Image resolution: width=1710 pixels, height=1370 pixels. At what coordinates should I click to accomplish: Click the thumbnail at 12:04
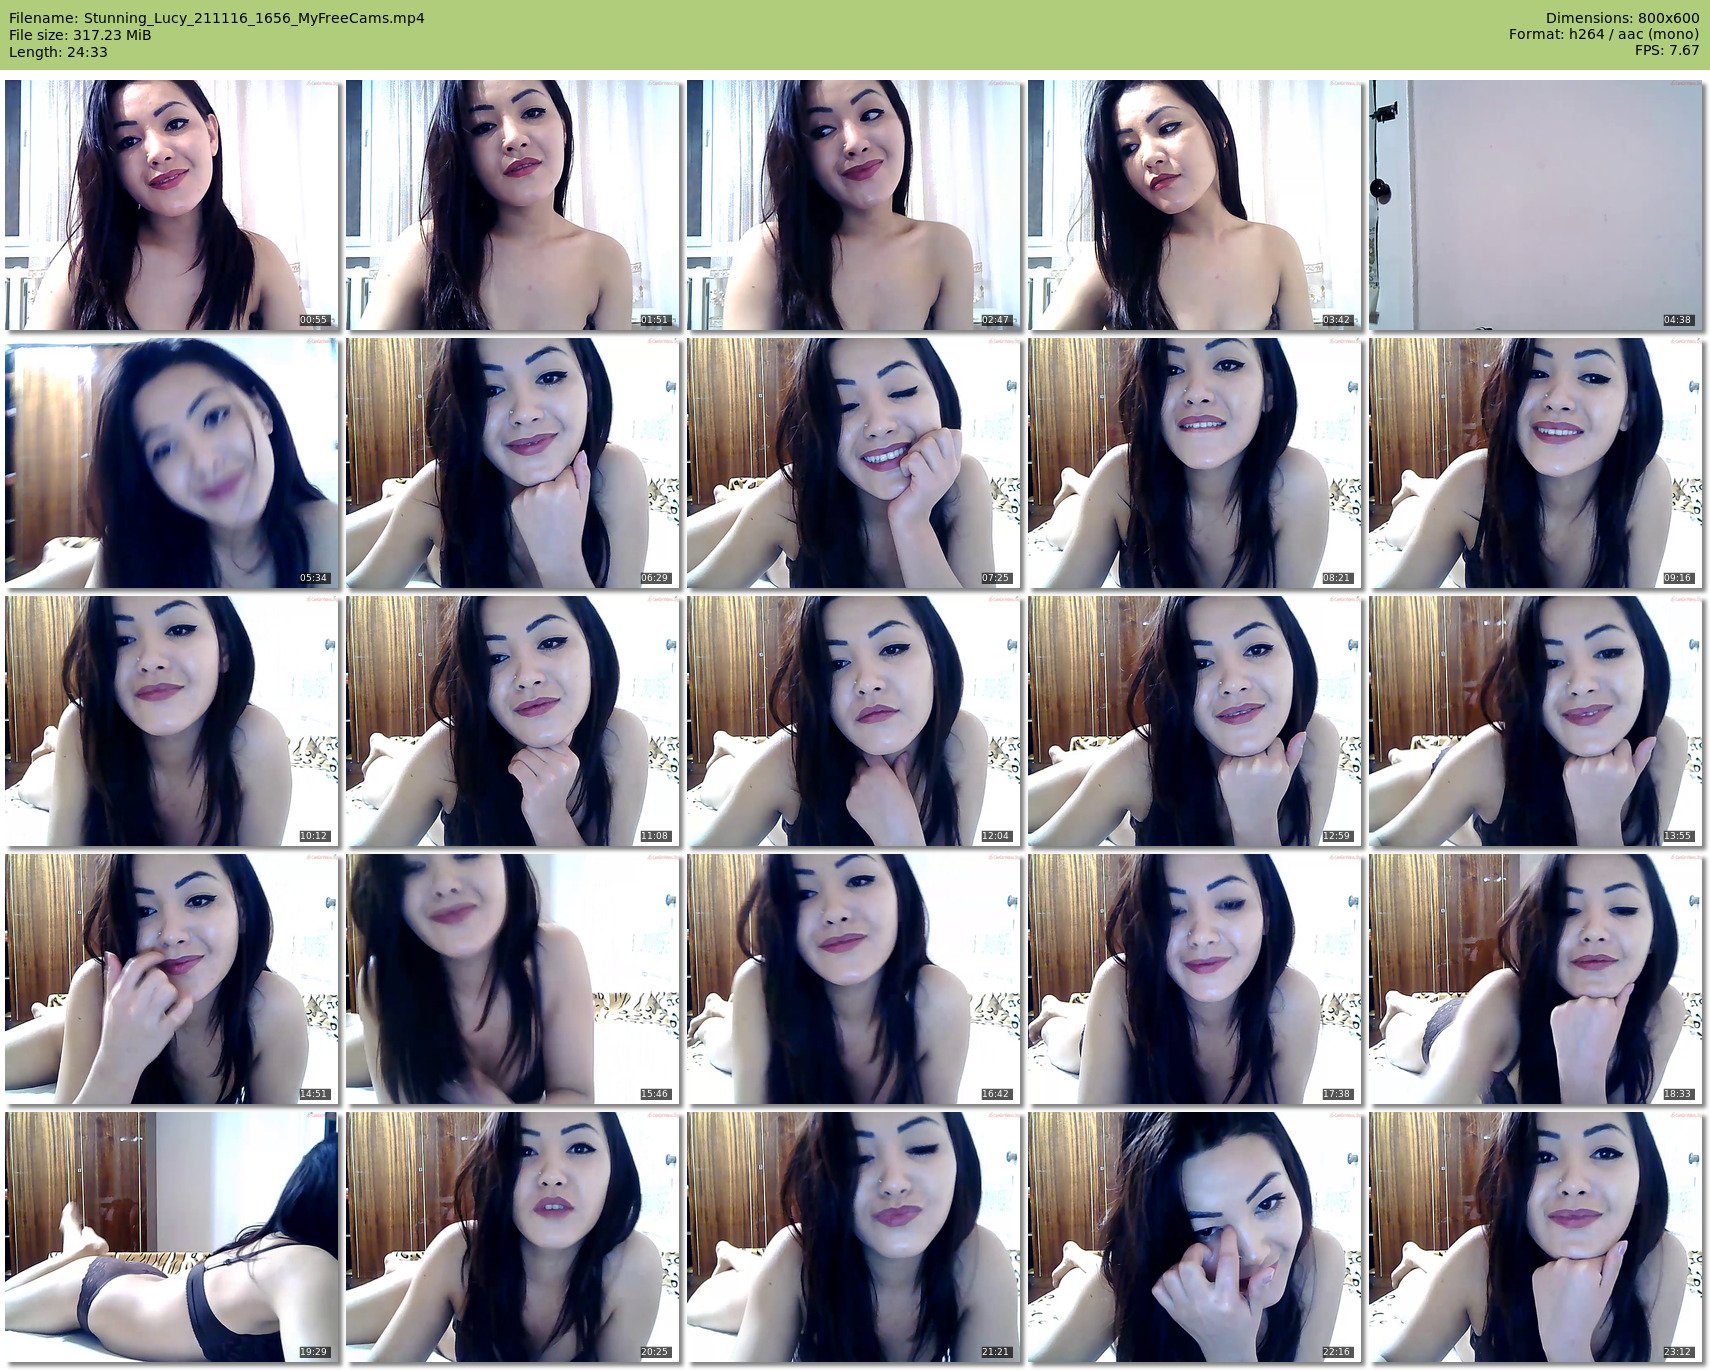(x=854, y=721)
